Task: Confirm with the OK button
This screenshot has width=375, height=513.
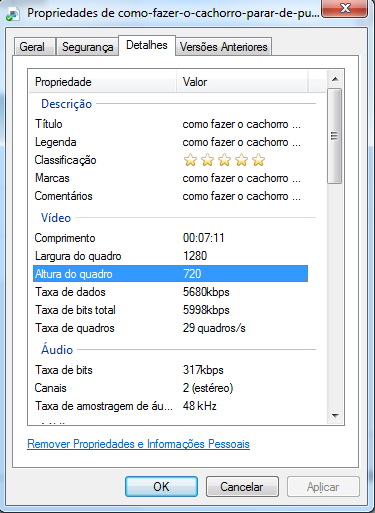Action: click(x=161, y=487)
